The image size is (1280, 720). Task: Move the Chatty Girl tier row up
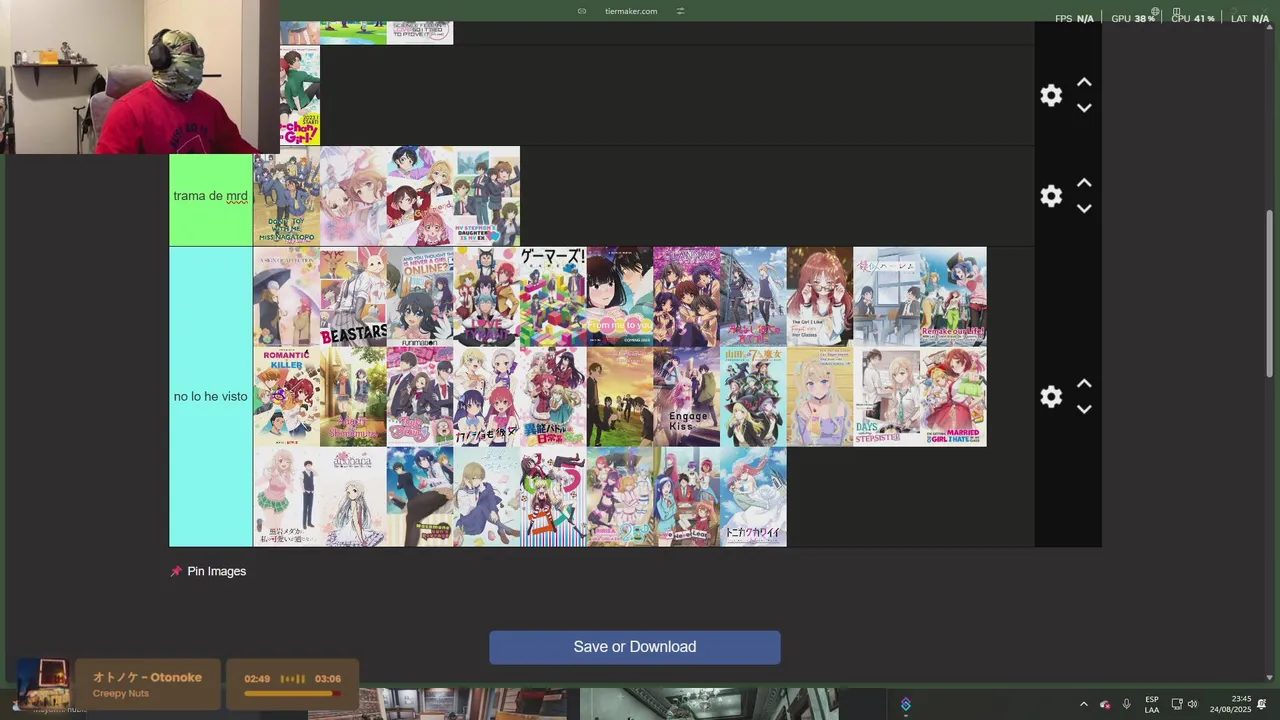coord(1084,83)
